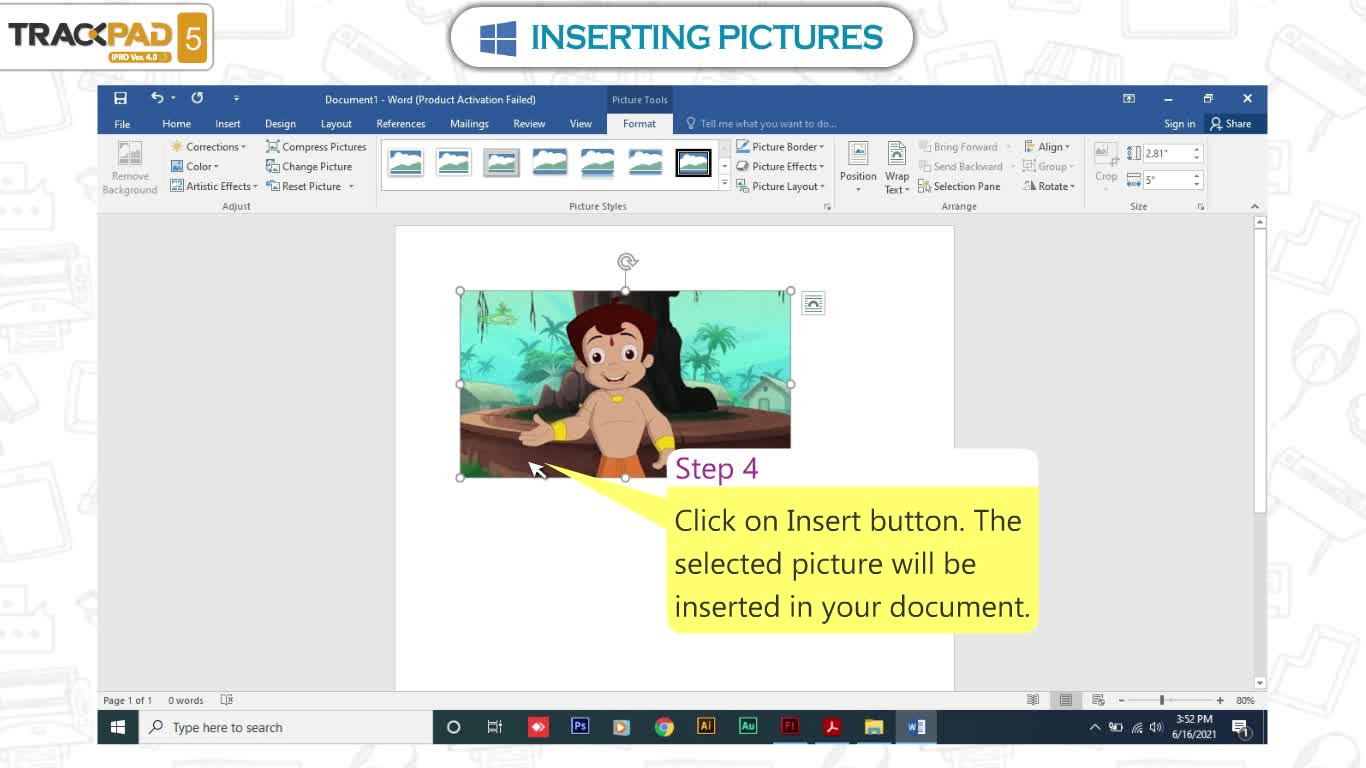Click the shape width field showing 5"
1366x768 pixels.
(1166, 180)
